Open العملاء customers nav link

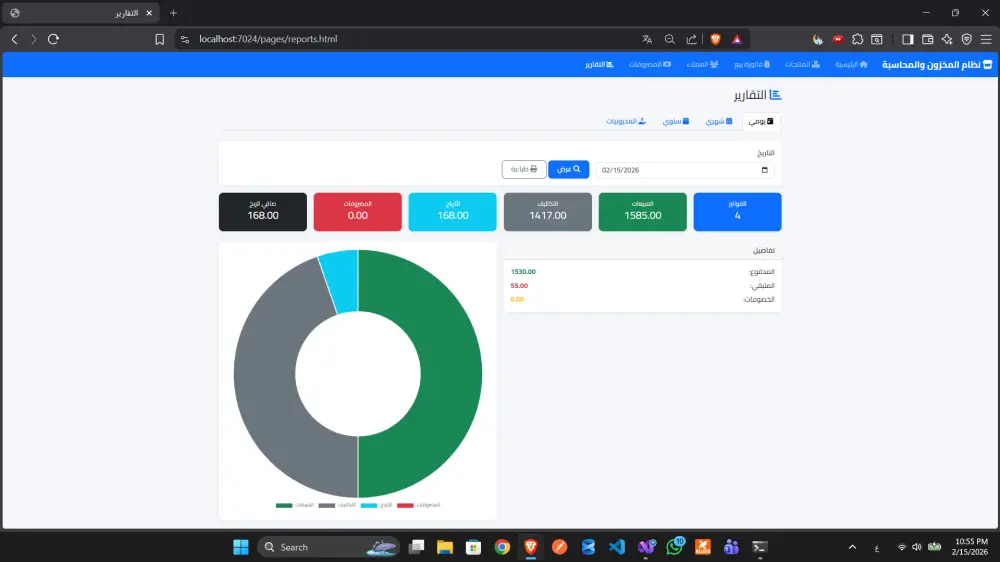702,64
